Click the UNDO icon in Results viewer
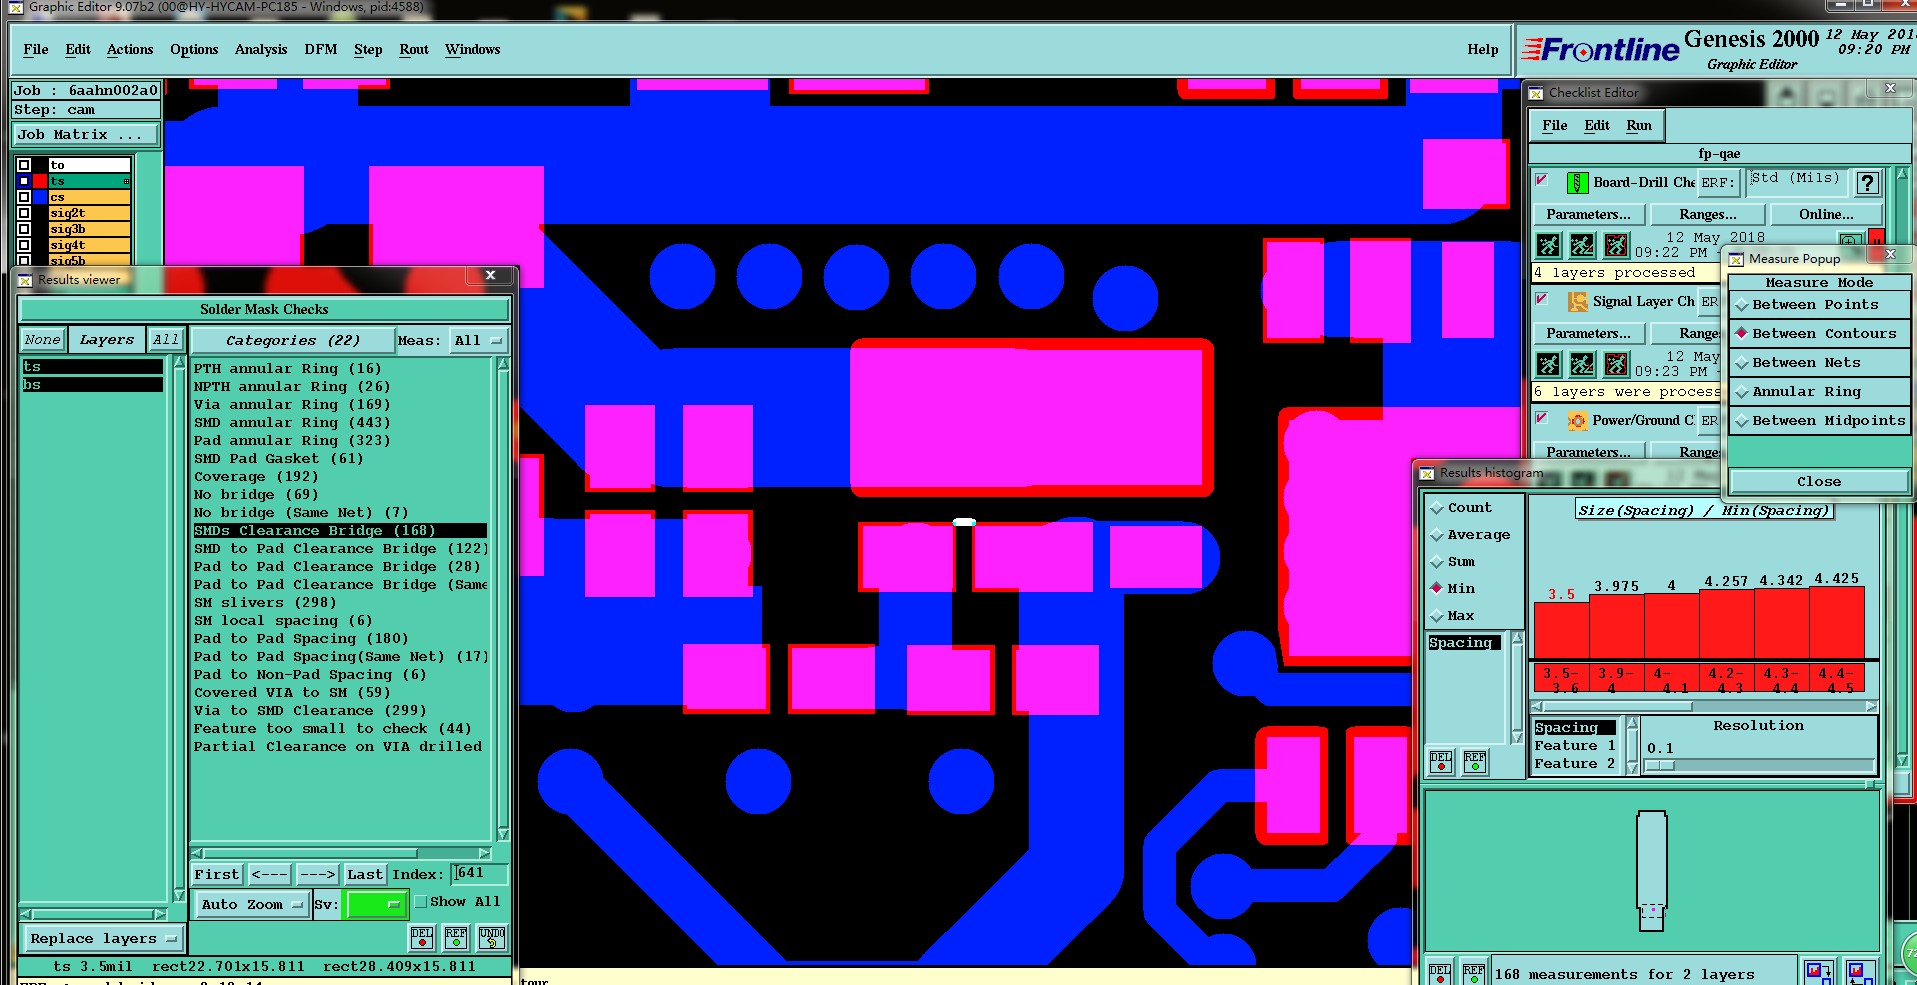The width and height of the screenshot is (1917, 985). tap(492, 937)
